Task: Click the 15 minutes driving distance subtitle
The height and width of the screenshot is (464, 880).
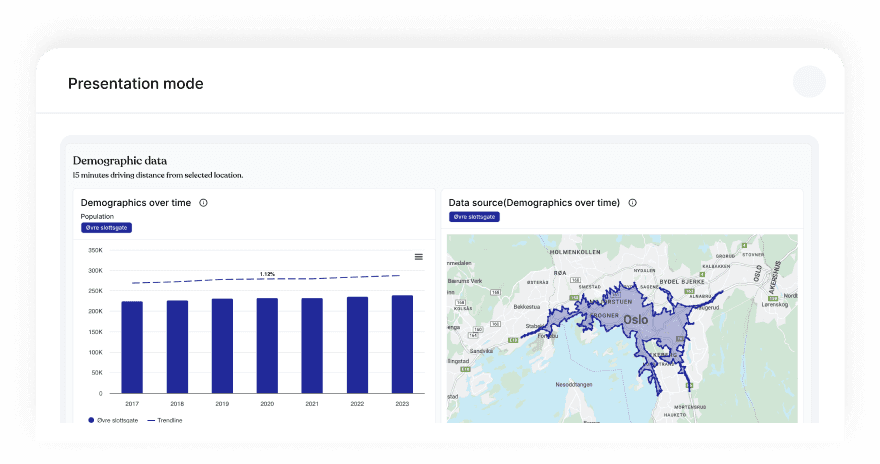Action: [x=158, y=175]
